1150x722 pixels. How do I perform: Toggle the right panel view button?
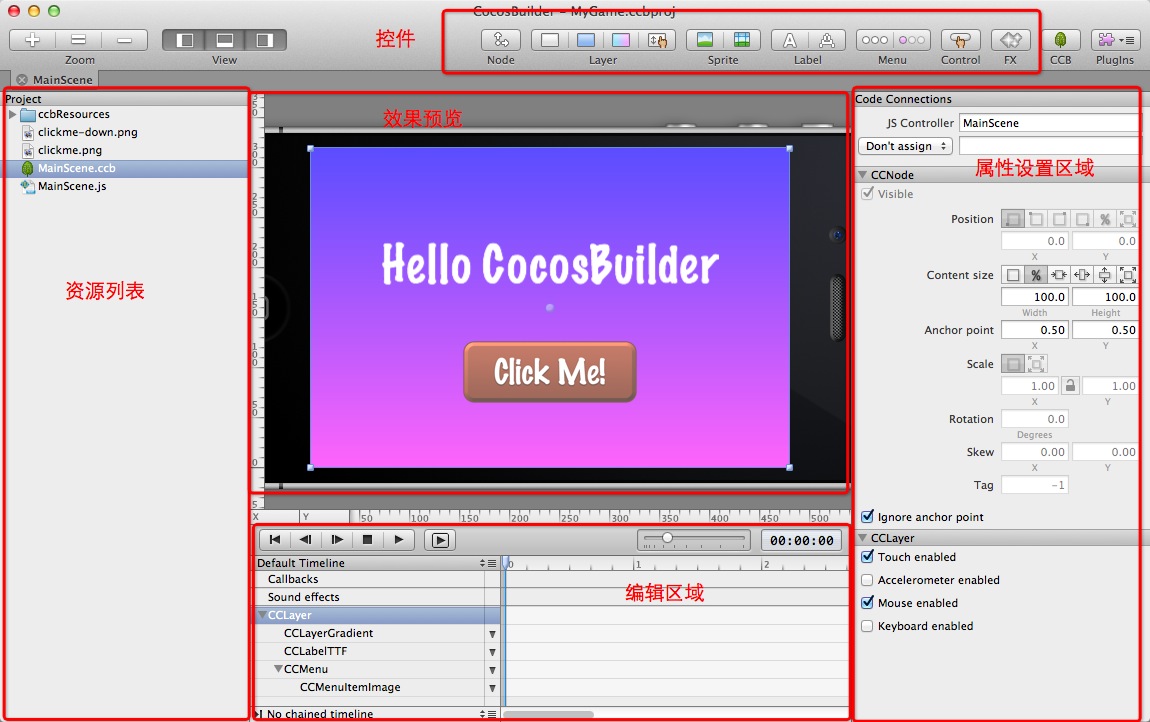pyautogui.click(x=265, y=40)
